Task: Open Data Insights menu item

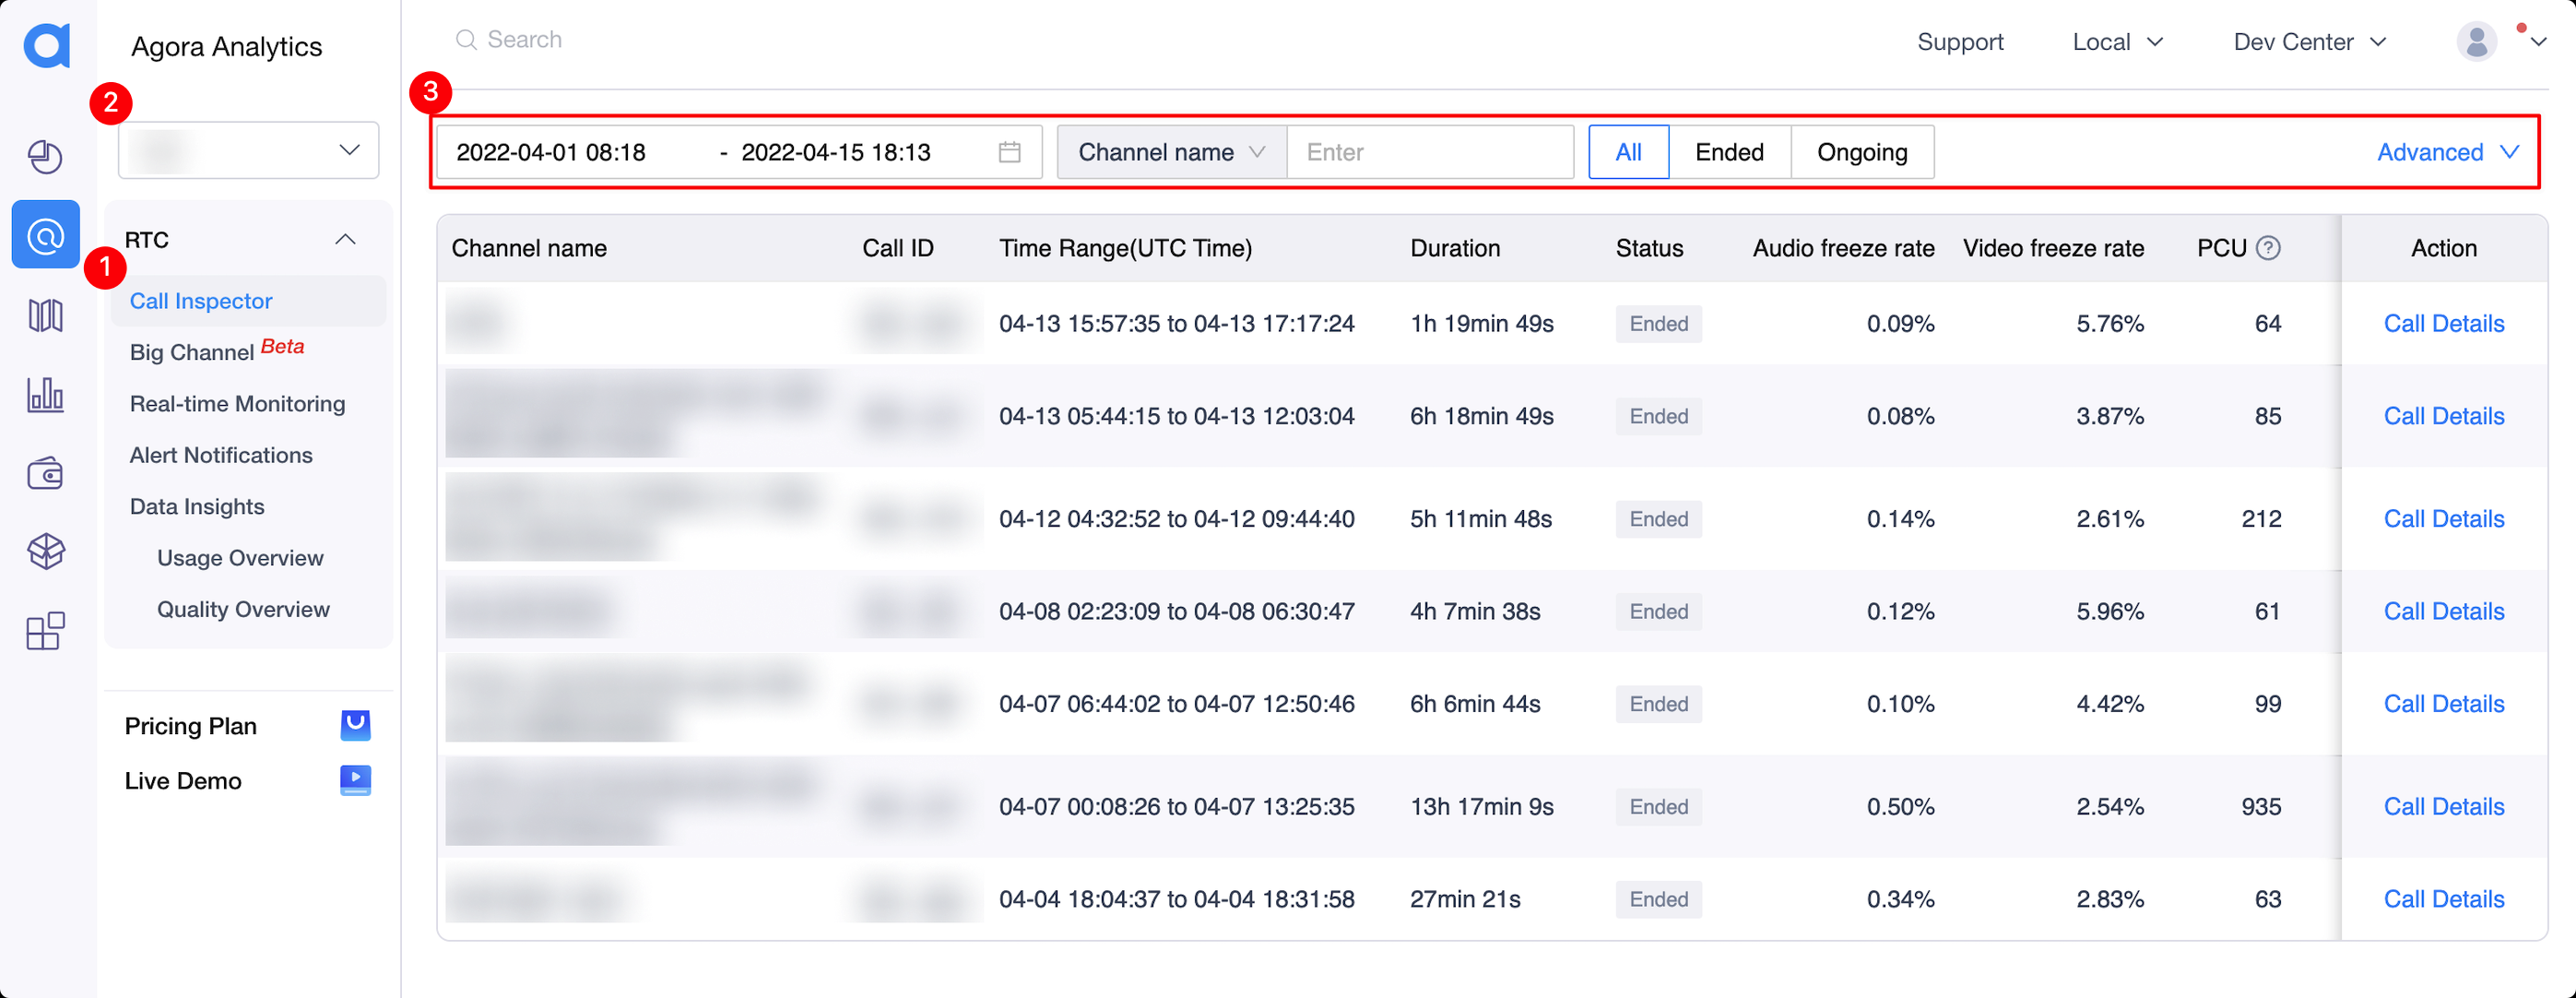Action: pyautogui.click(x=197, y=506)
